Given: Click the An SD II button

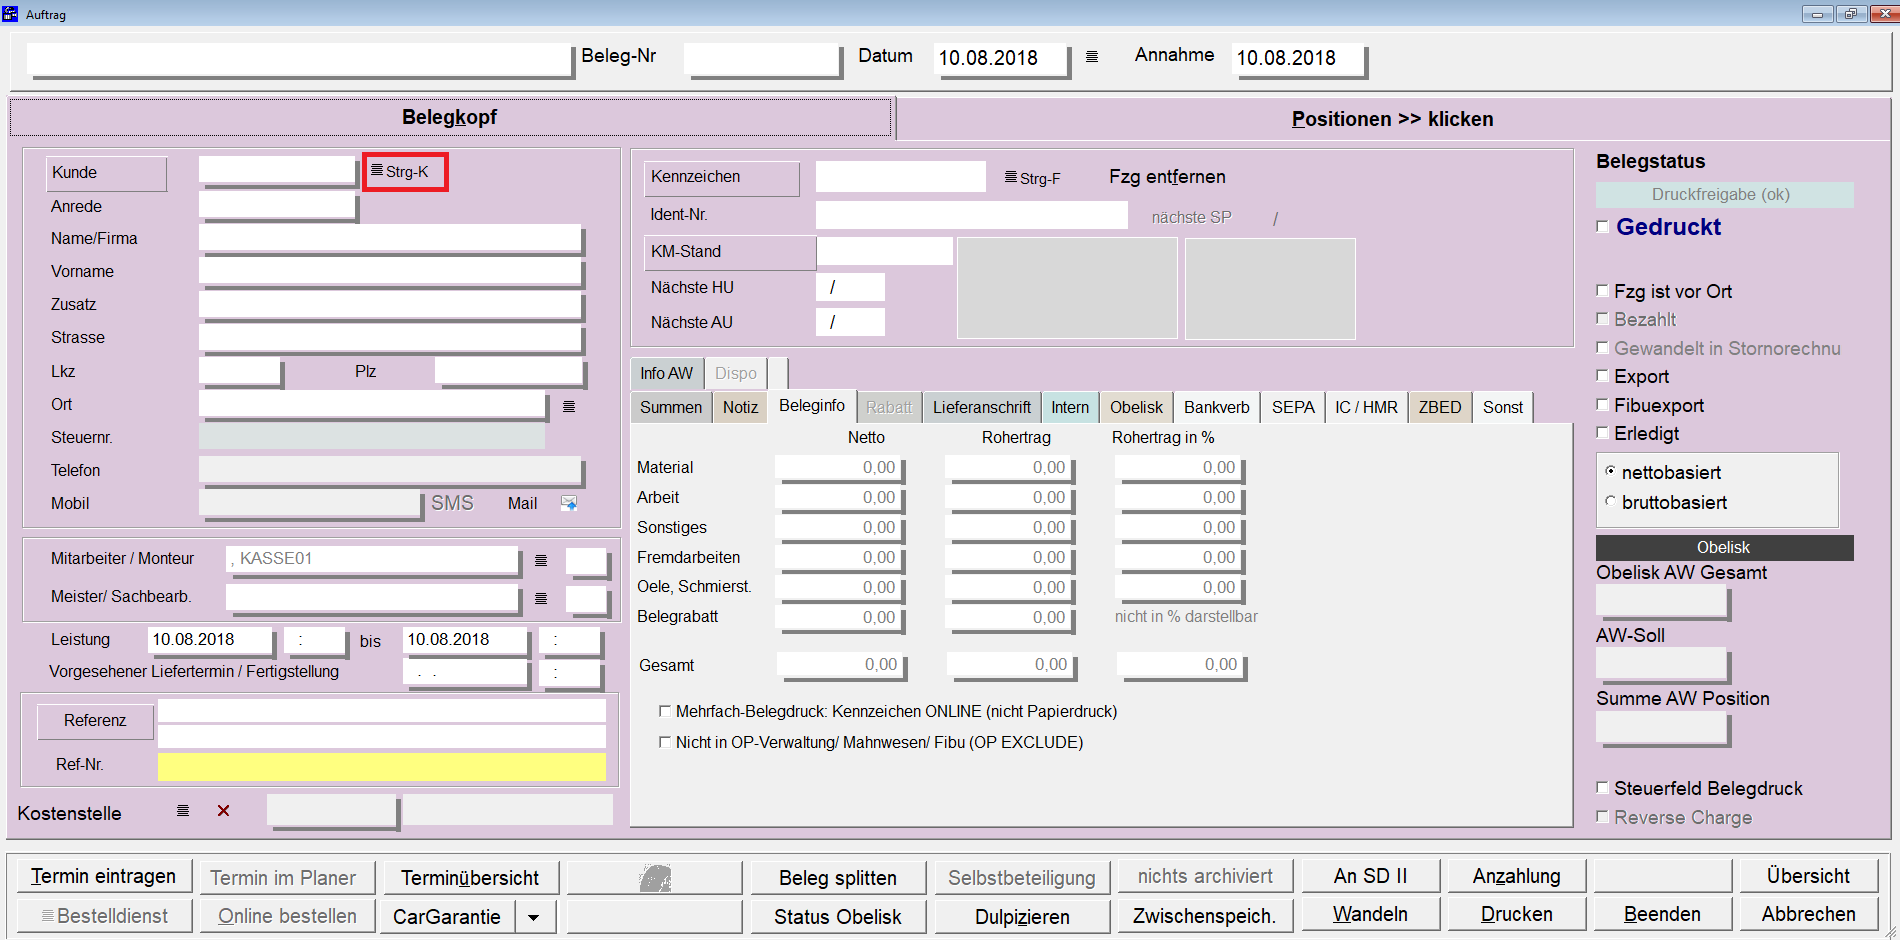Looking at the screenshot, I should coord(1371,876).
